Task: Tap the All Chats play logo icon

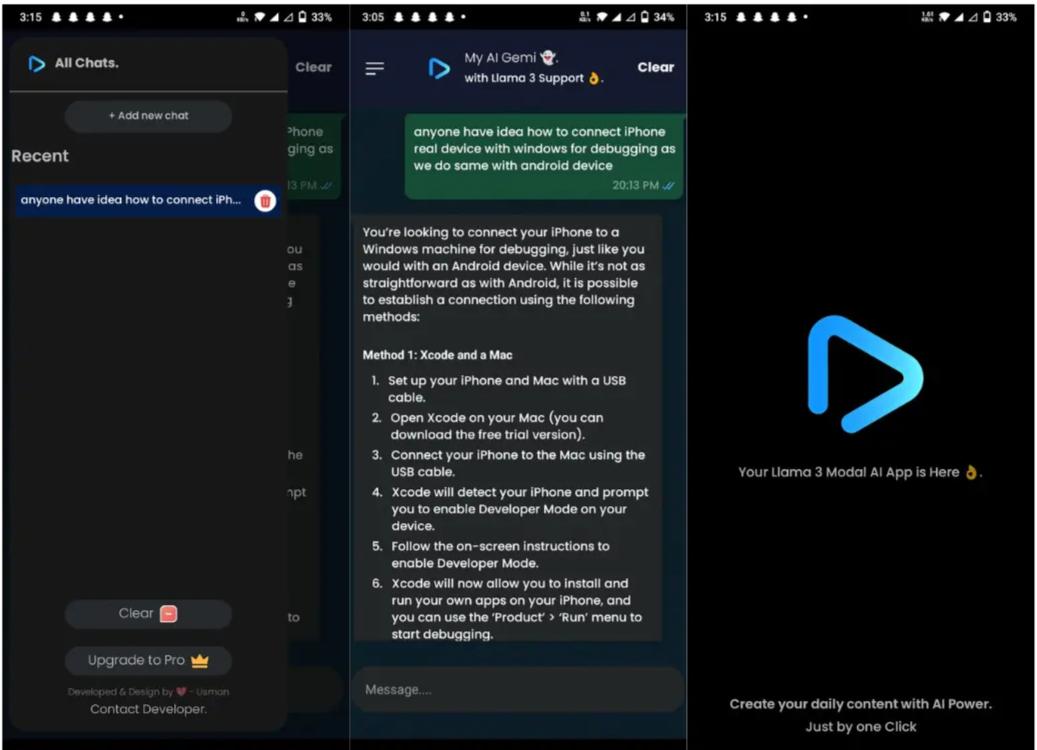Action: tap(37, 62)
